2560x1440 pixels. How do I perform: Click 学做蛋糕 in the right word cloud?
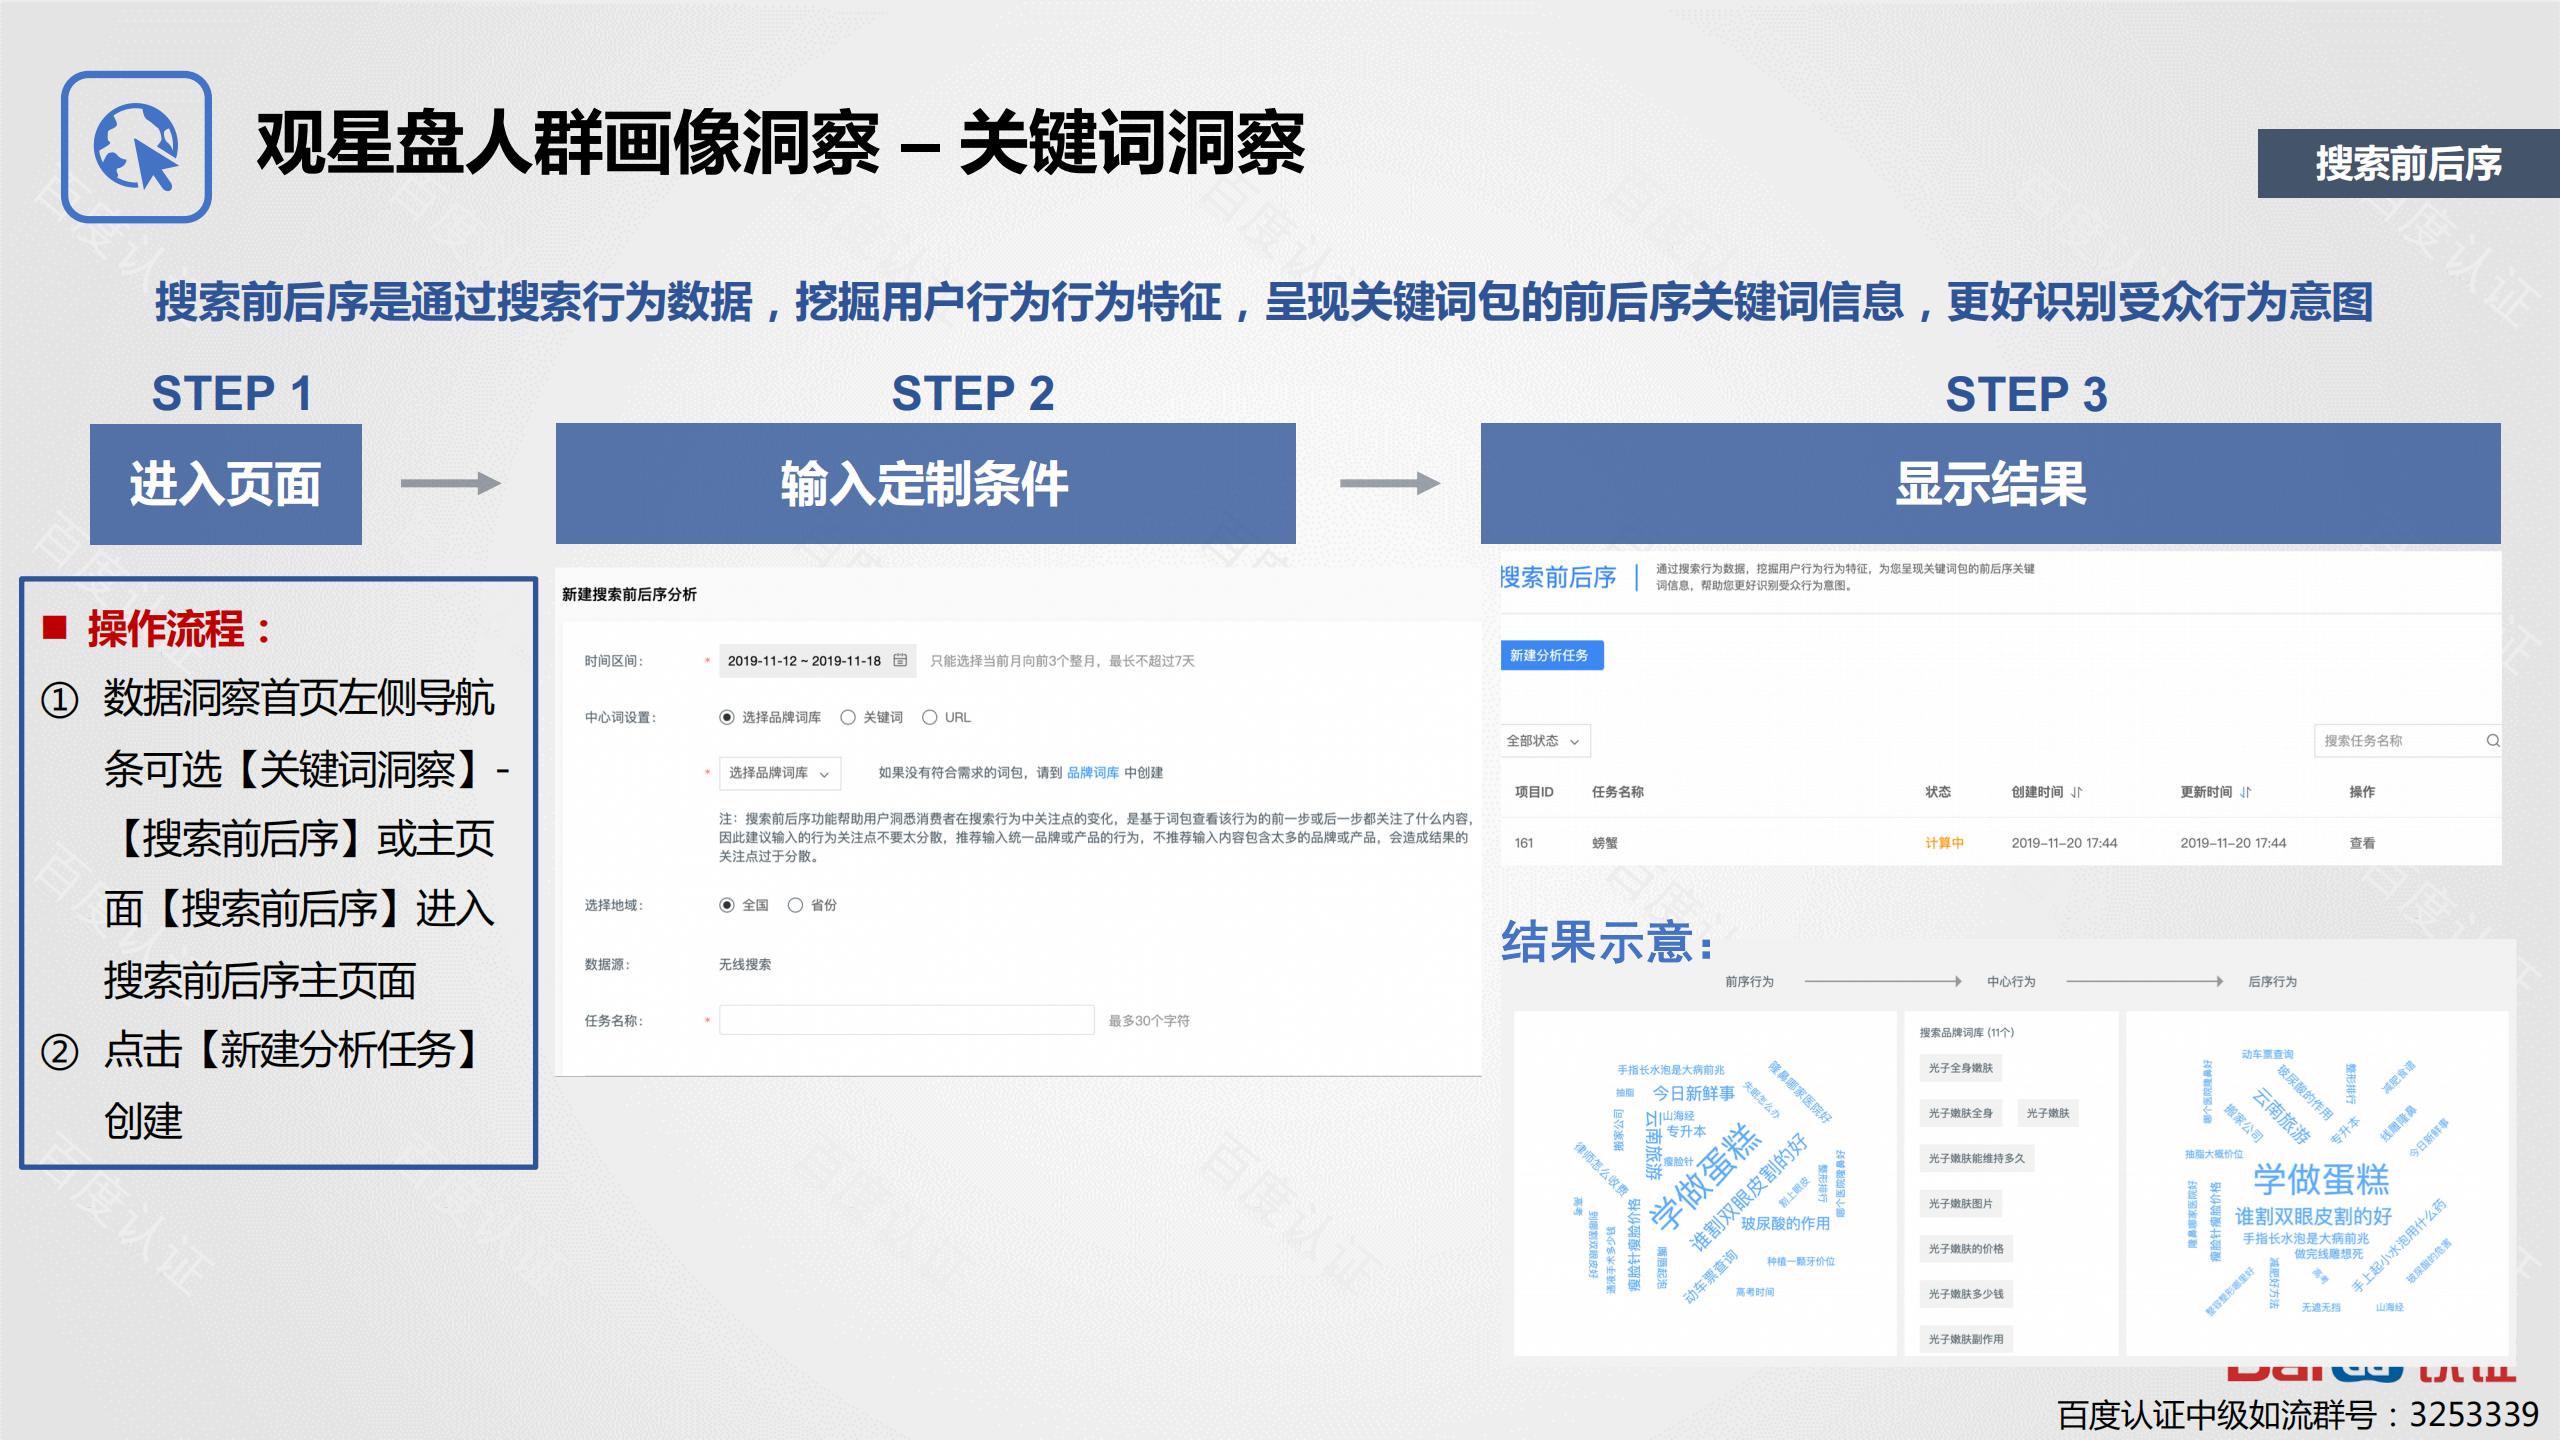coord(2321,1179)
